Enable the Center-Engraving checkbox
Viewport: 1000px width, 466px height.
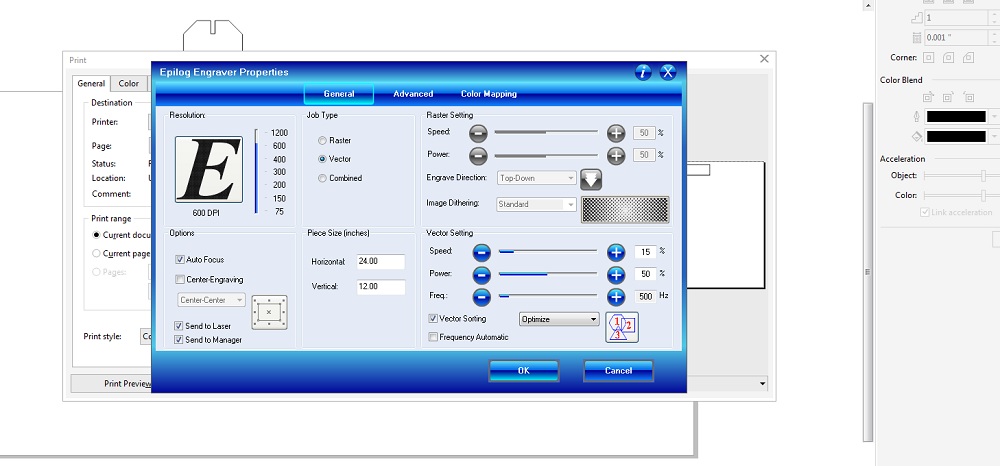click(179, 279)
